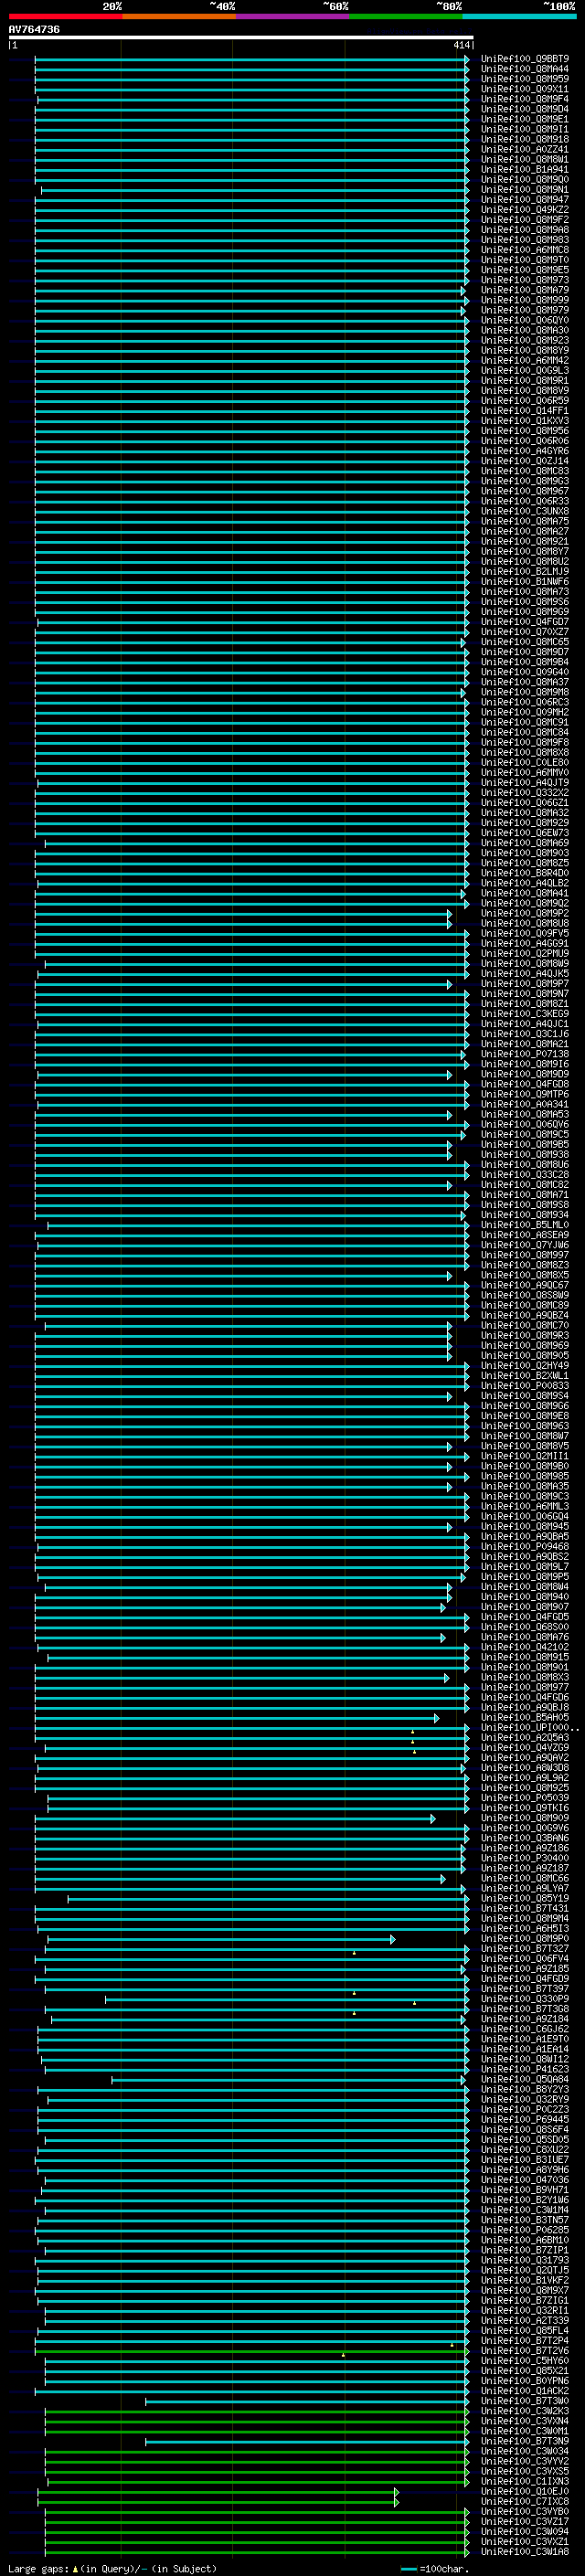The width and height of the screenshot is (585, 2576).
Task: Click the UniRef100_P09468 hit name
Action: coord(525,1546)
